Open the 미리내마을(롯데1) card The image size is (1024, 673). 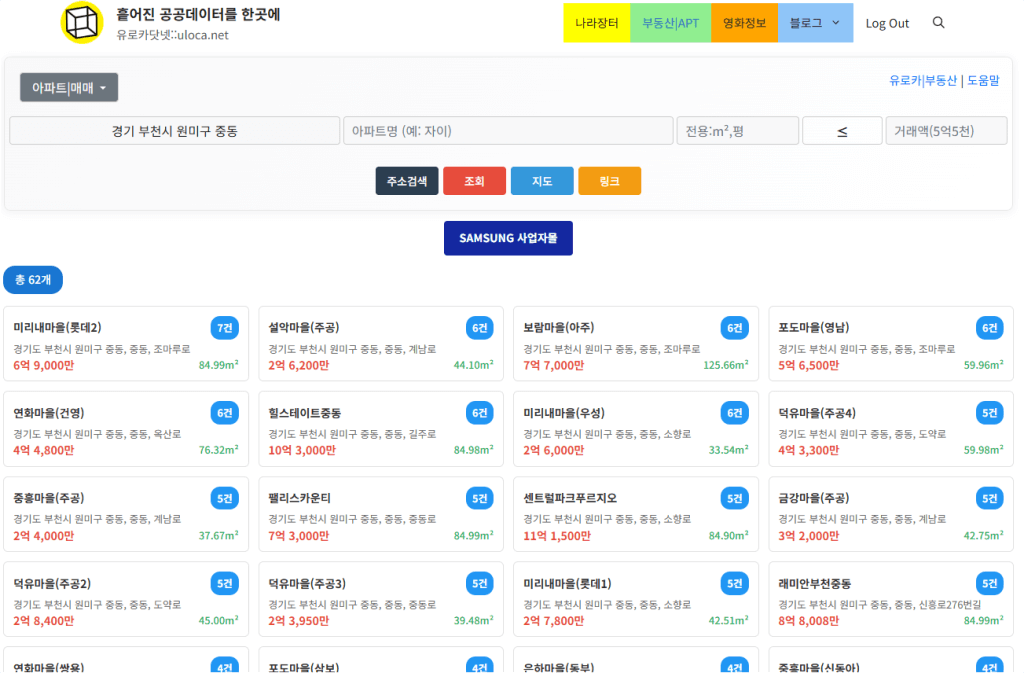click(636, 599)
